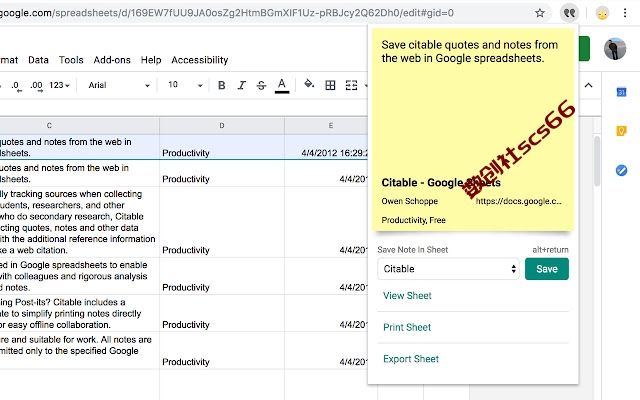640x400 pixels.
Task: Select cell mentioning 'tracking sources when collecting'
Action: 80,222
